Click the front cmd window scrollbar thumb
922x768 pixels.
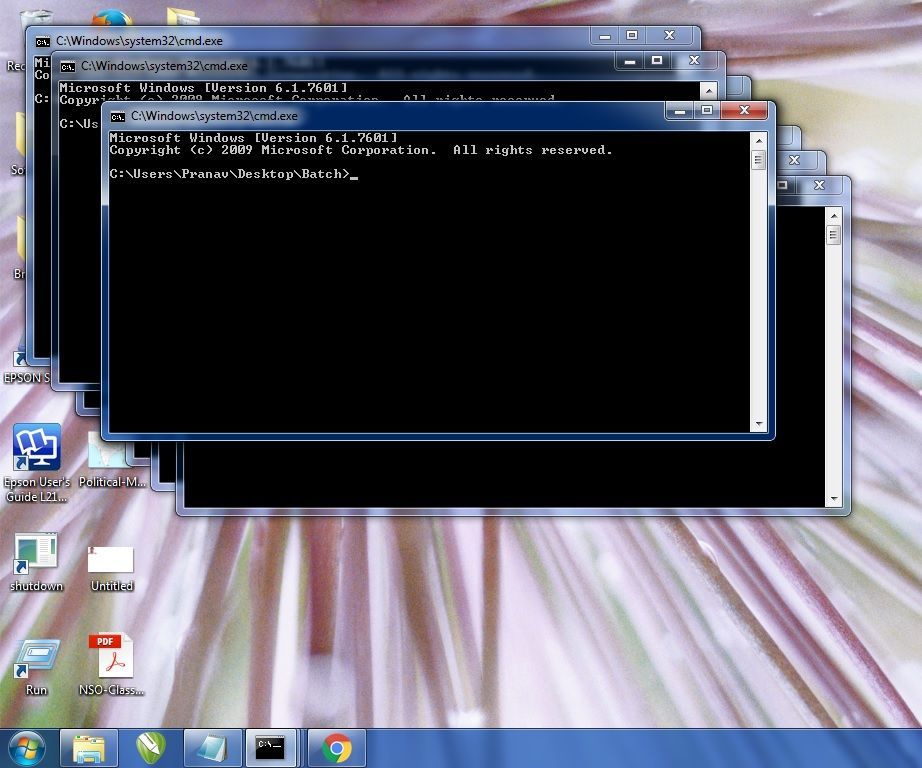click(759, 160)
